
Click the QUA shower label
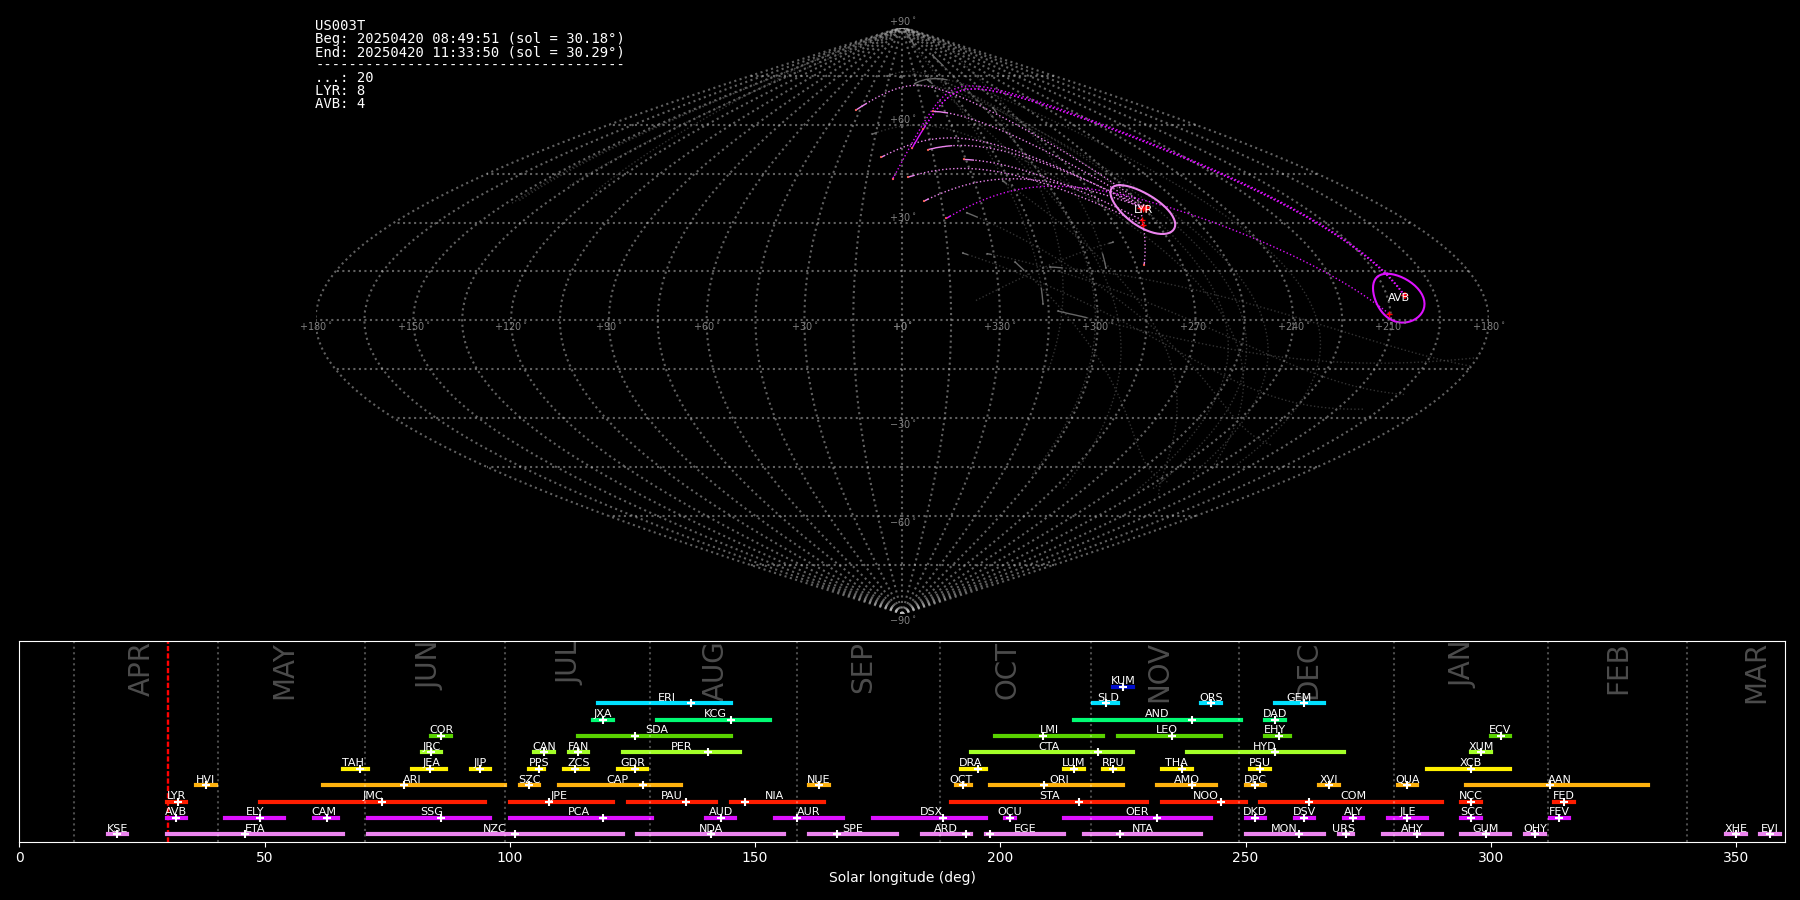point(1407,780)
